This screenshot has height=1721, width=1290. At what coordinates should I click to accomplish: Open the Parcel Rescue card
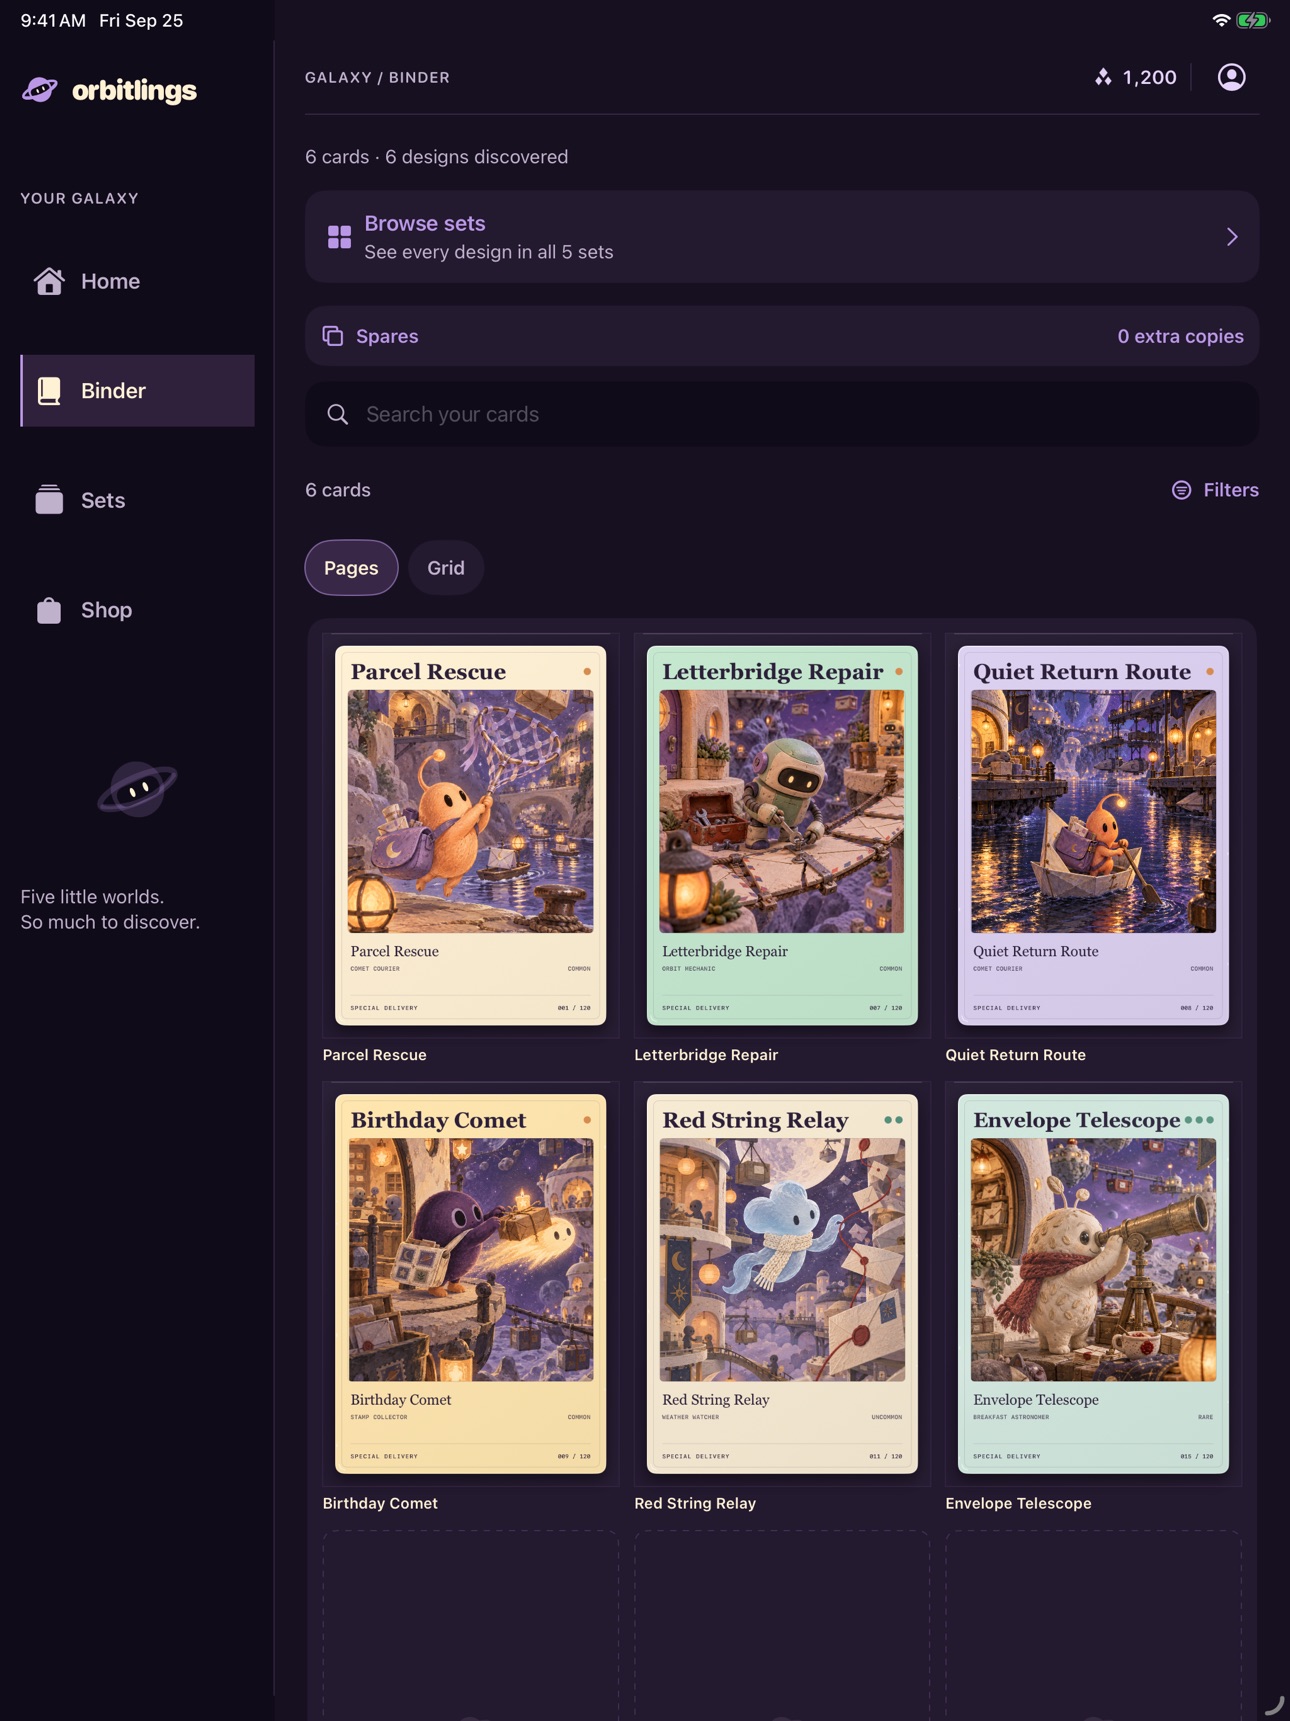pos(471,835)
